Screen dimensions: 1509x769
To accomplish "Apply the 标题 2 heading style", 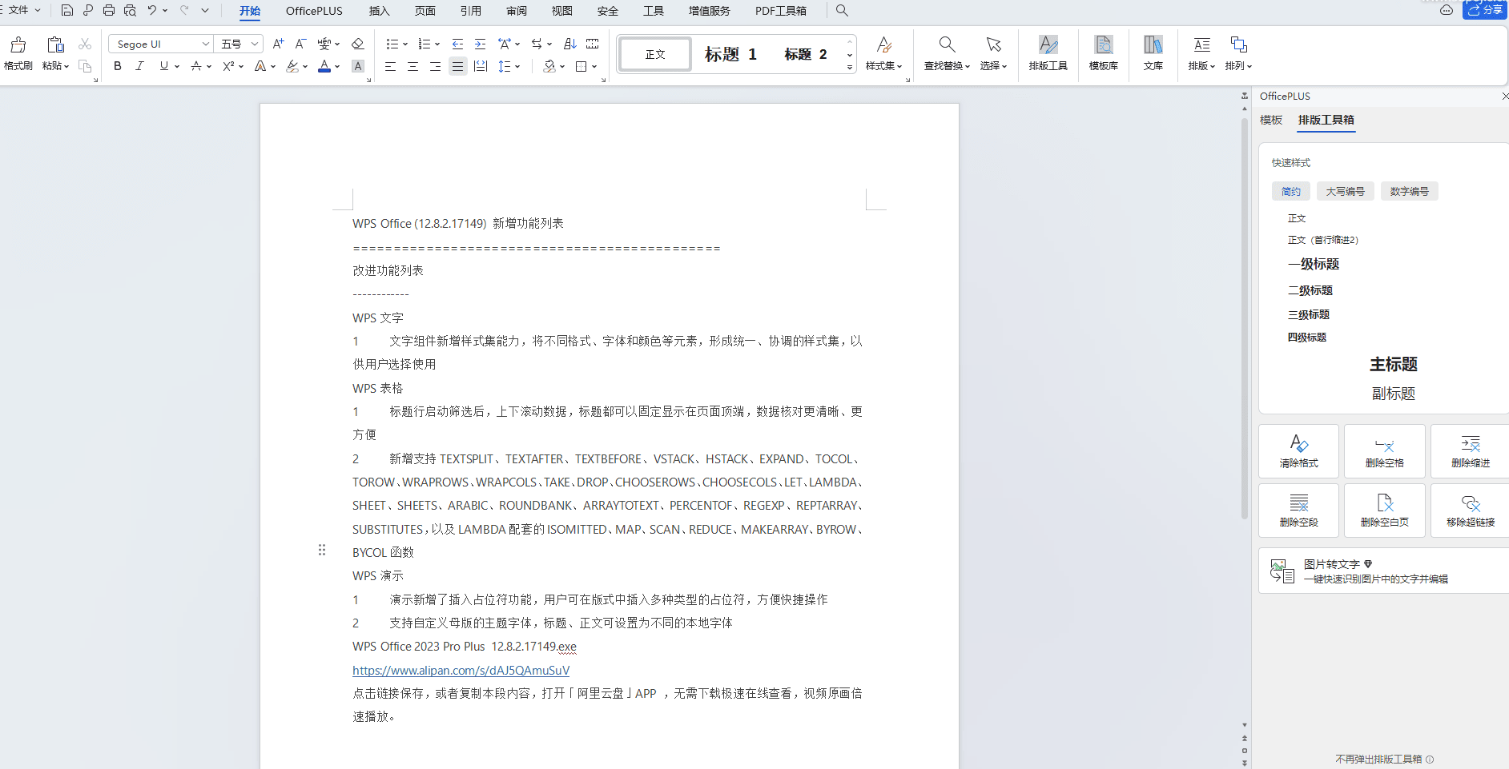I will point(806,54).
